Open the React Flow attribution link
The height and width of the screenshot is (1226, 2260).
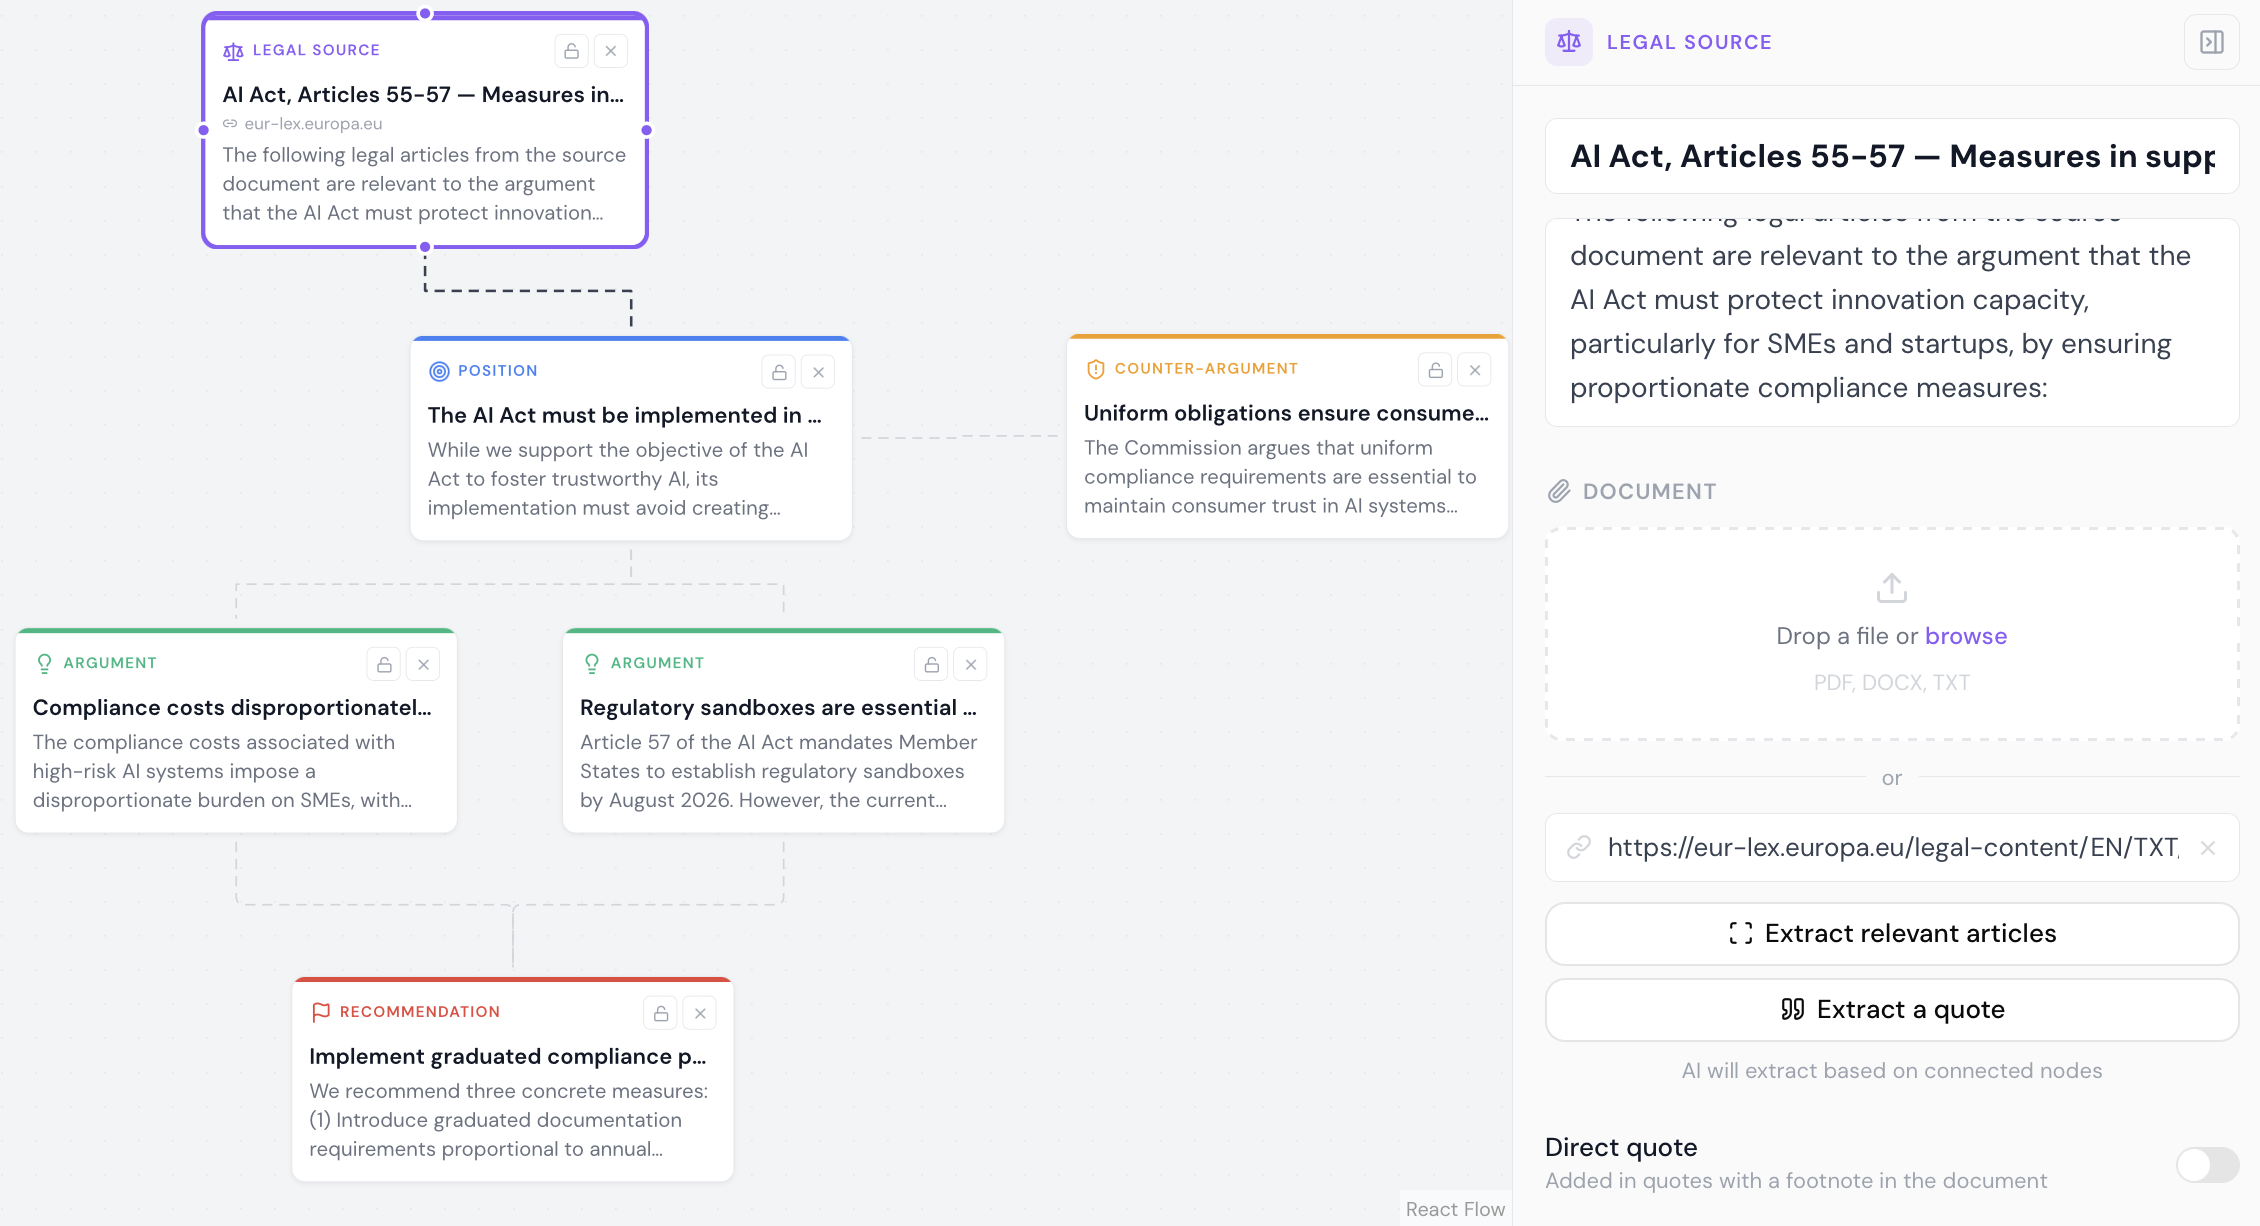coord(1454,1209)
